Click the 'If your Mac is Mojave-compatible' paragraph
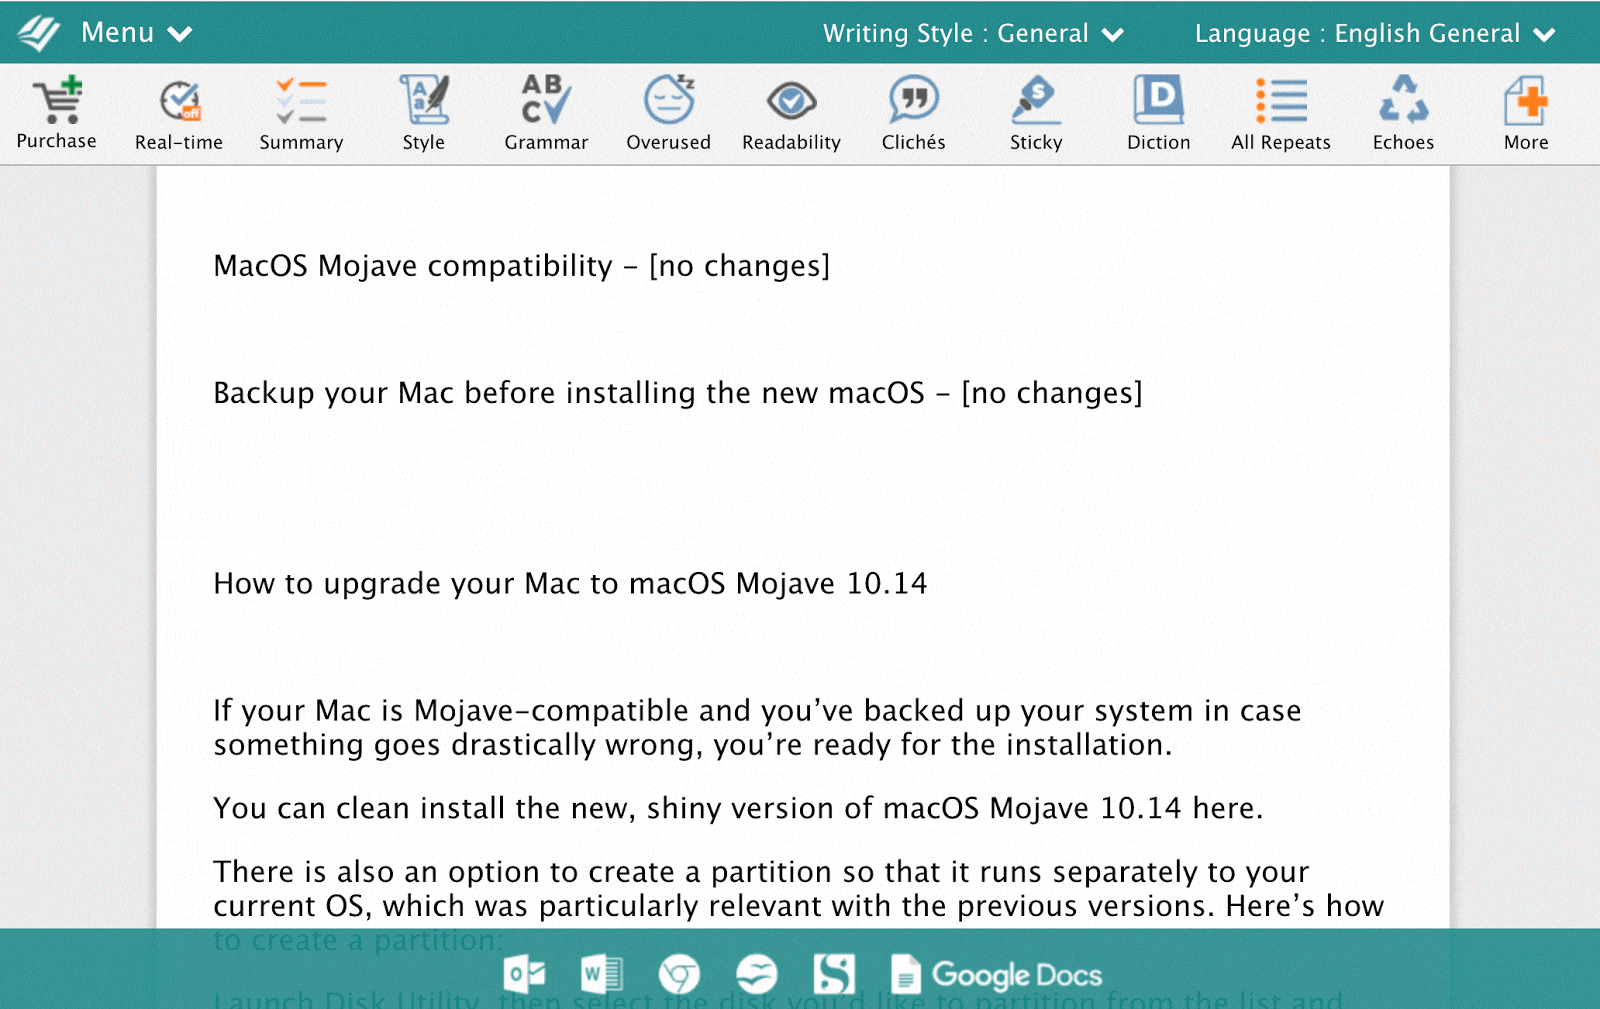Image resolution: width=1600 pixels, height=1009 pixels. pos(757,727)
